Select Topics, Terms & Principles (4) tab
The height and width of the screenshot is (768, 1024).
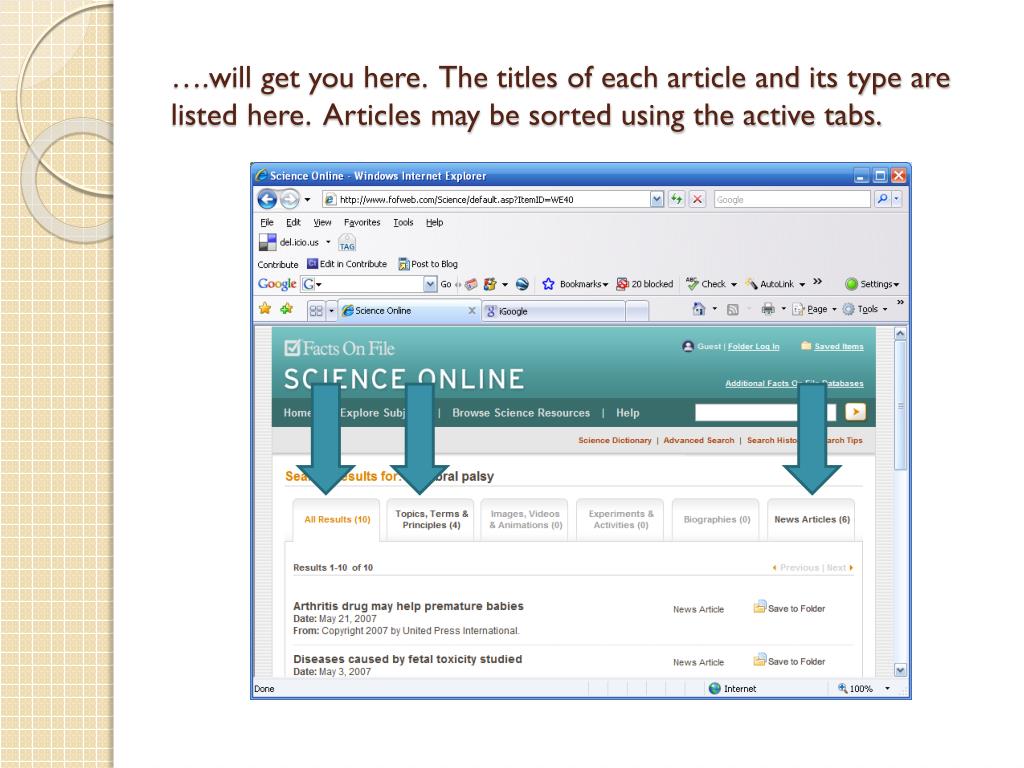pos(431,520)
